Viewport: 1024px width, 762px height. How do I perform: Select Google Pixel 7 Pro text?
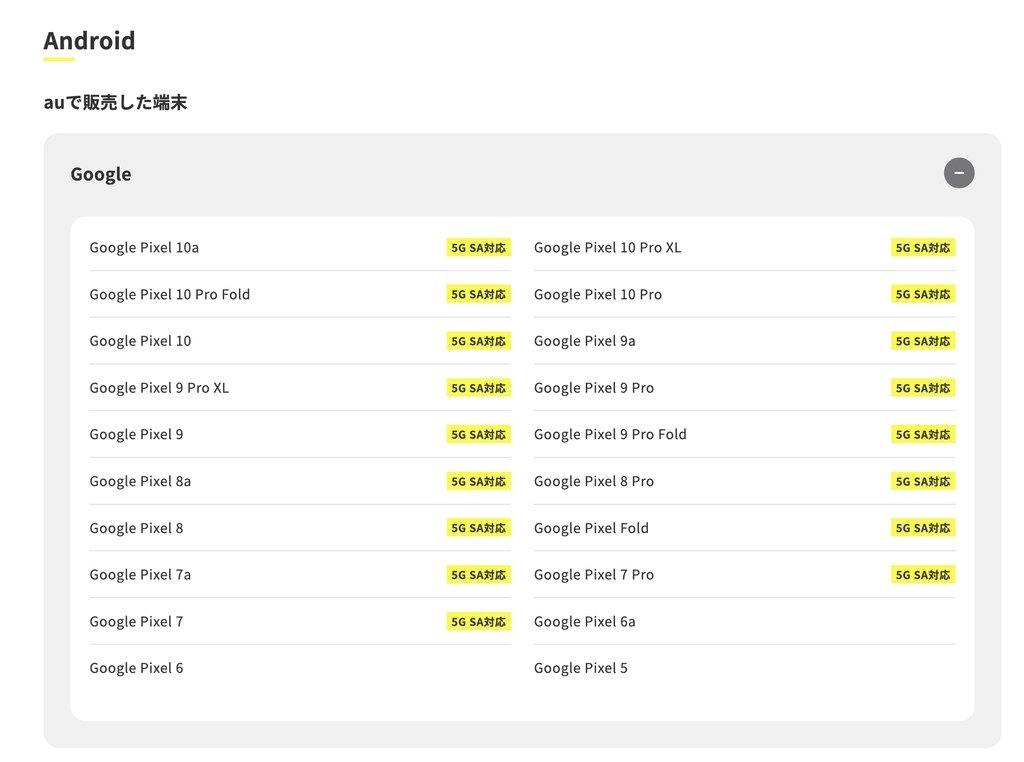(x=594, y=575)
